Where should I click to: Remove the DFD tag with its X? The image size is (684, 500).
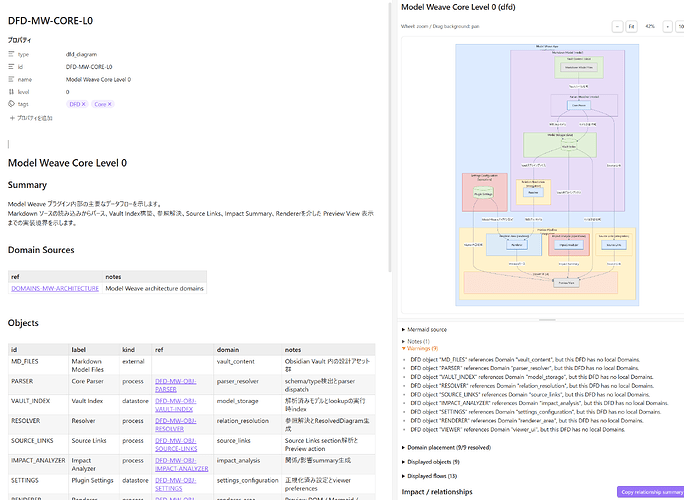click(x=83, y=104)
